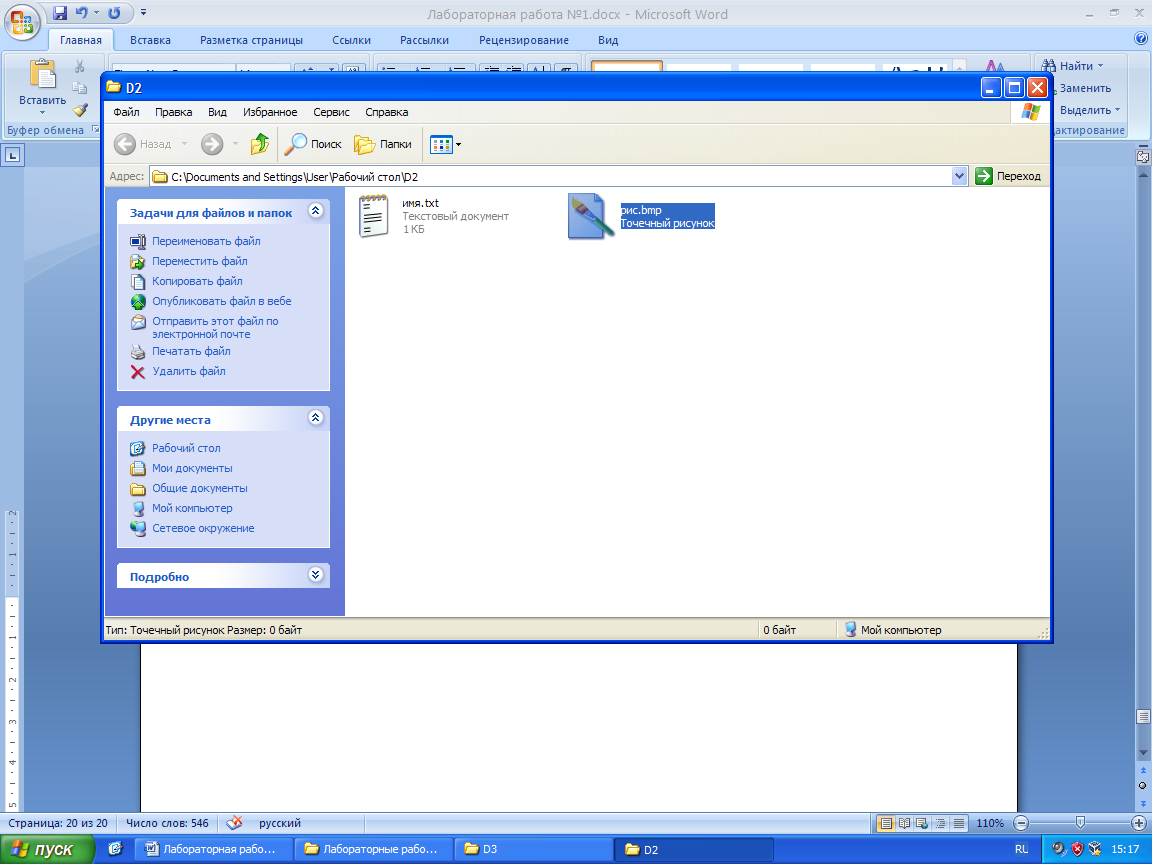The image size is (1152, 864).
Task: Click Переместить файл link
Action: point(199,261)
